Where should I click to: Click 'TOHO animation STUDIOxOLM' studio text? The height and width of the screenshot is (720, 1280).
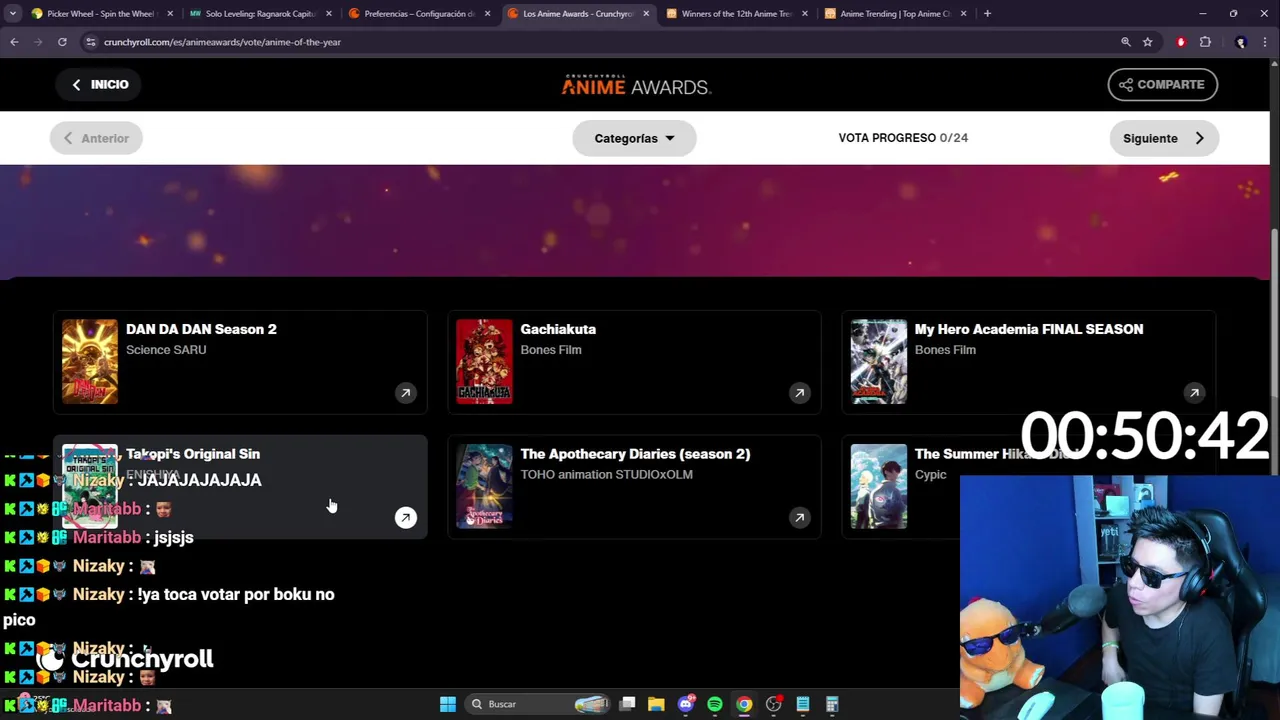(606, 475)
